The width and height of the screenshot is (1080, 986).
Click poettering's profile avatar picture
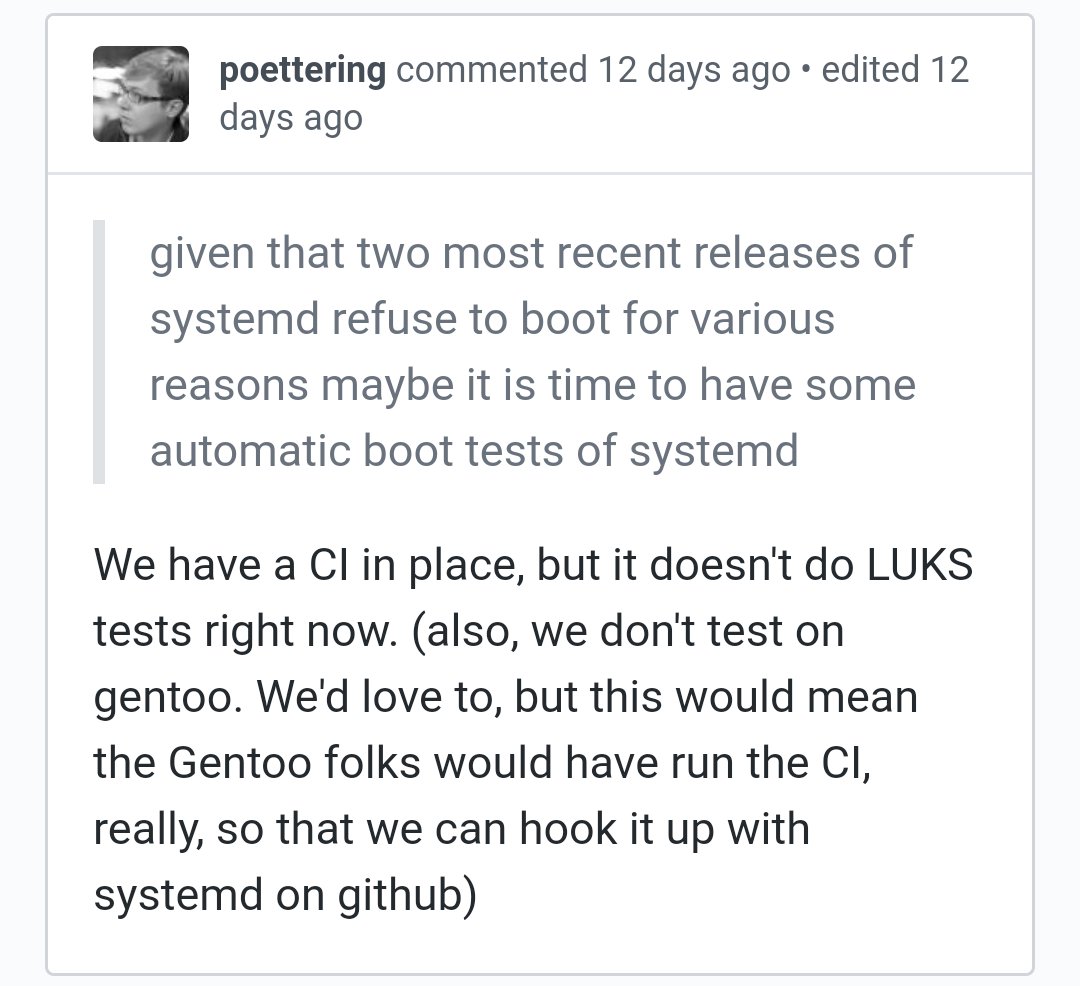(141, 94)
